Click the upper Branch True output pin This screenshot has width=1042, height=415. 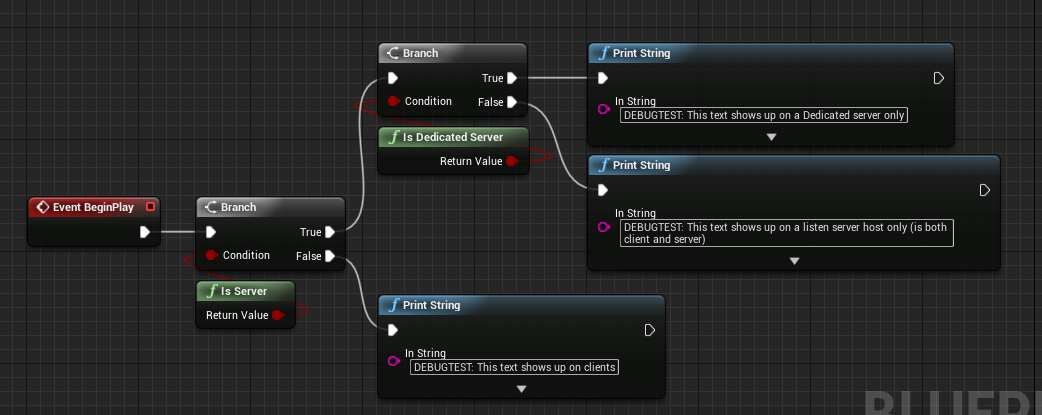(x=511, y=78)
